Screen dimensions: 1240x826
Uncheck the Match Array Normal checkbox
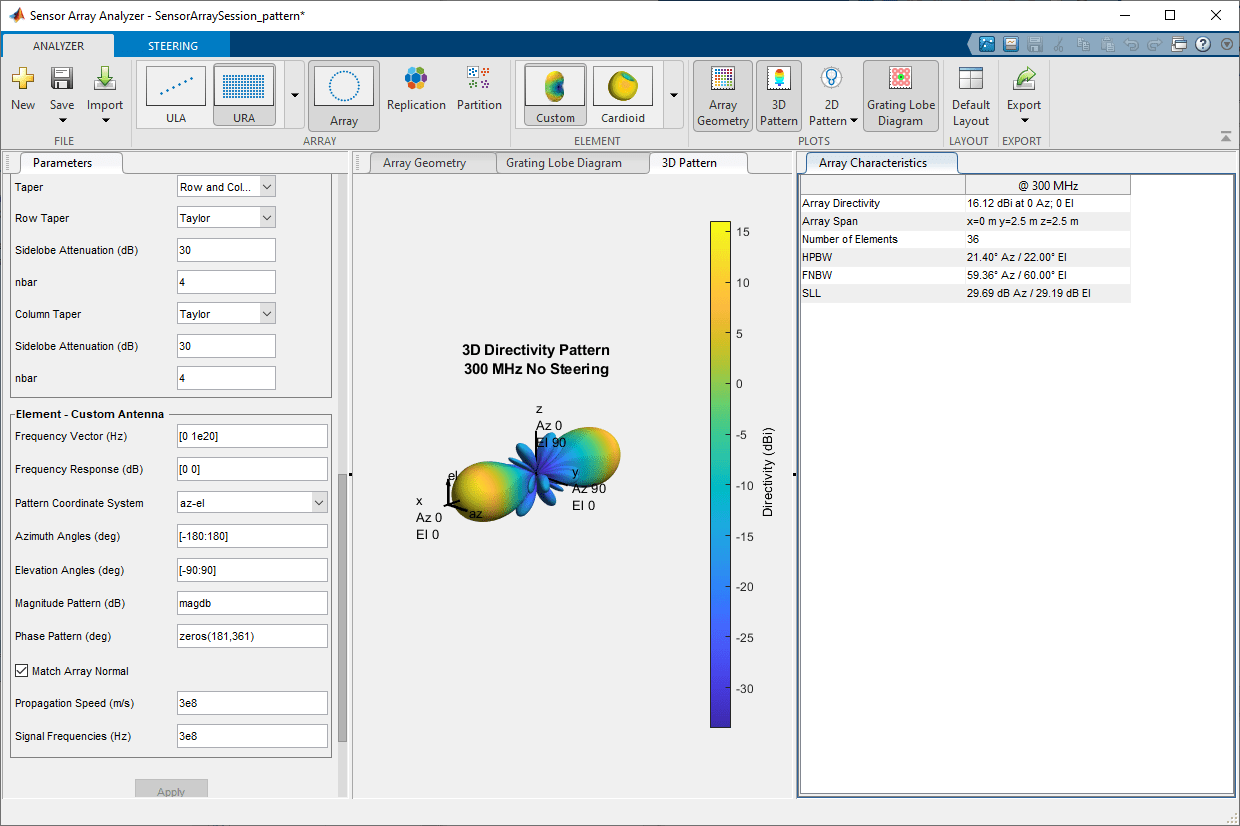click(21, 670)
